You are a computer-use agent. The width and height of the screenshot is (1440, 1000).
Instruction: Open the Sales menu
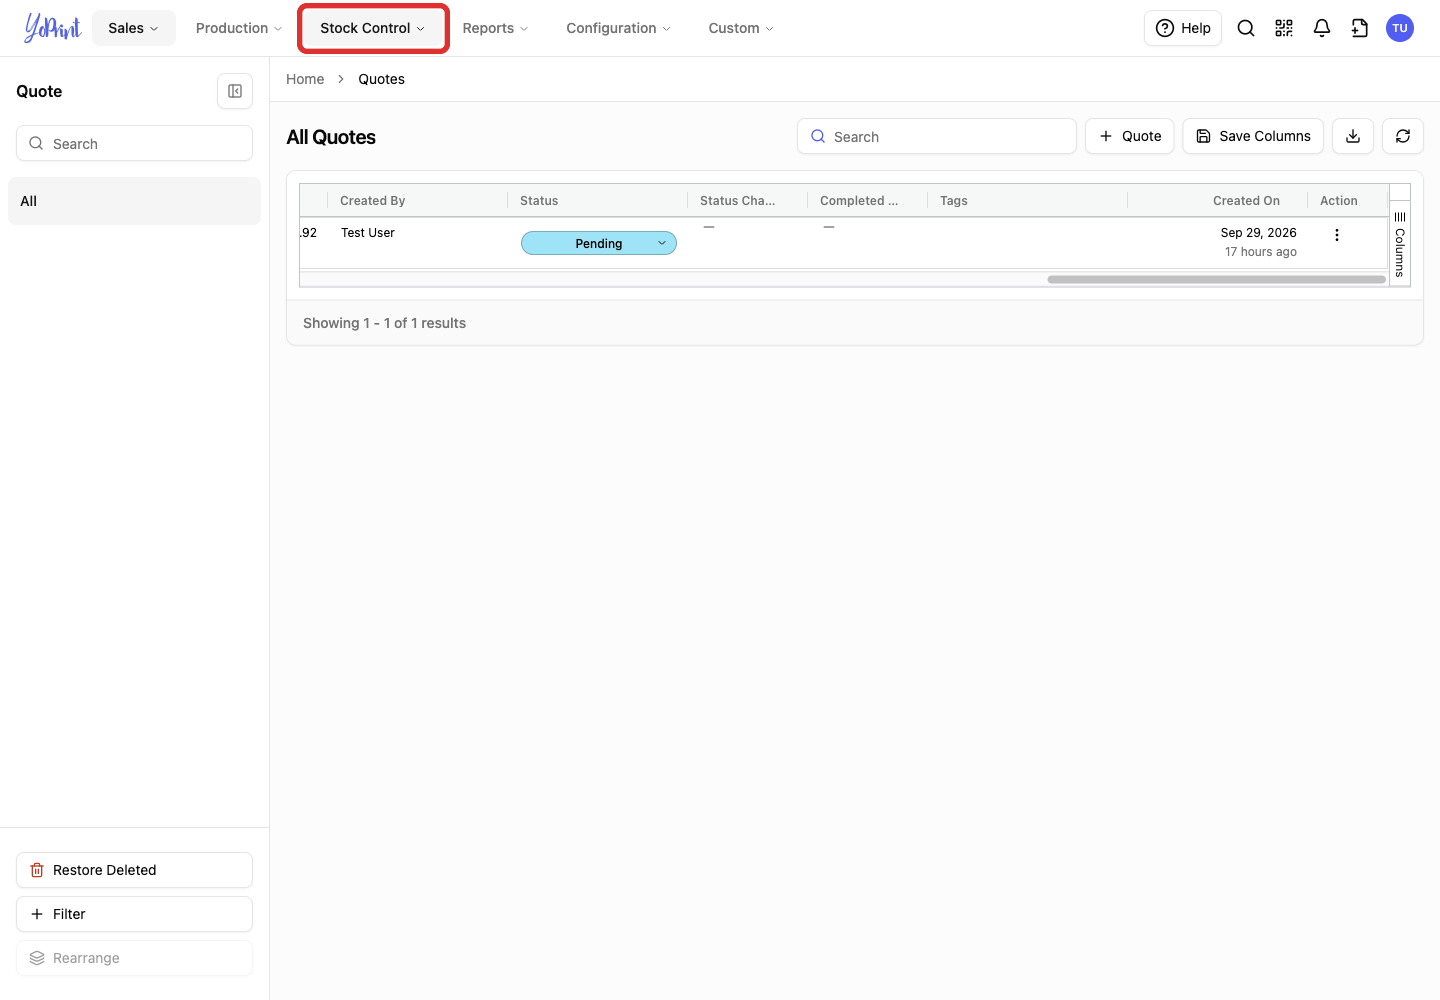[134, 28]
